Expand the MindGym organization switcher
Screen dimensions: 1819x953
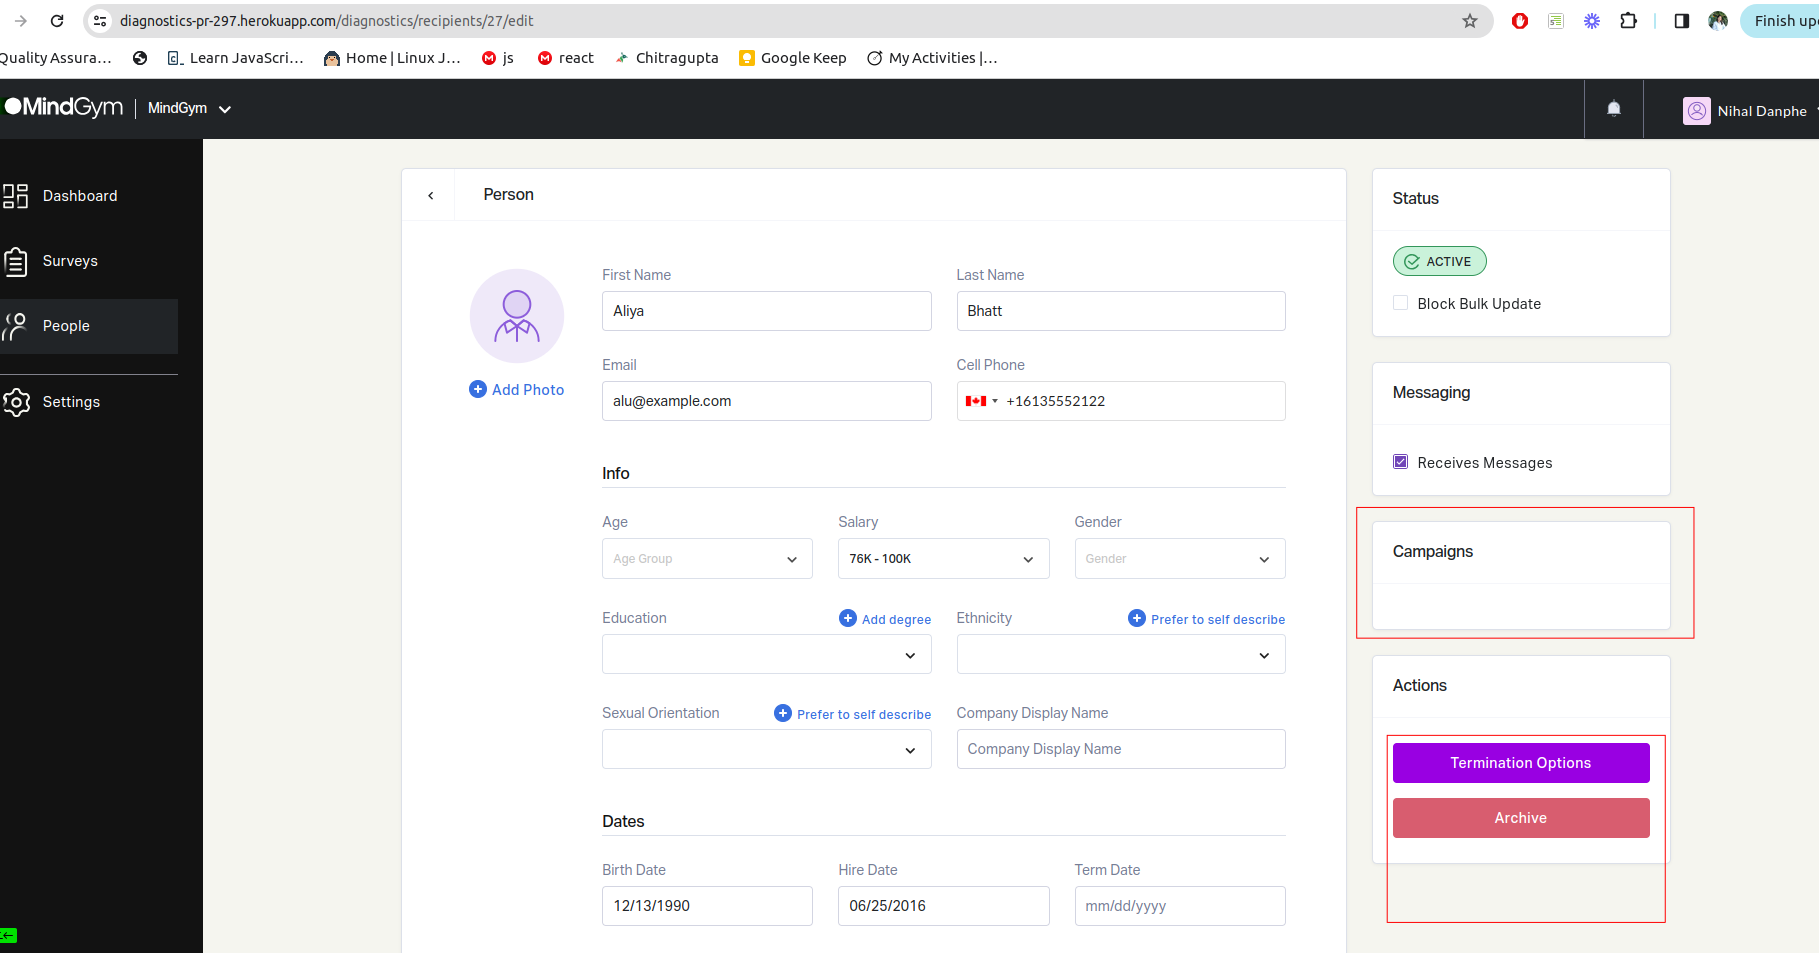(189, 108)
